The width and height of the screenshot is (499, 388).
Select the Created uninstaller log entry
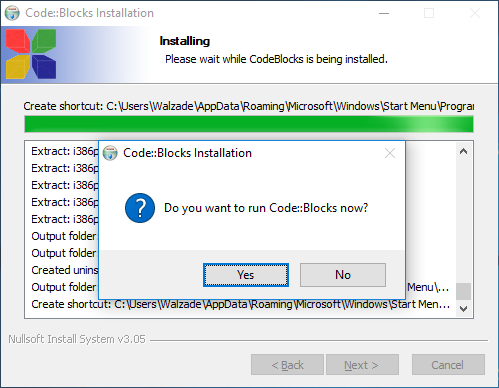(x=65, y=270)
